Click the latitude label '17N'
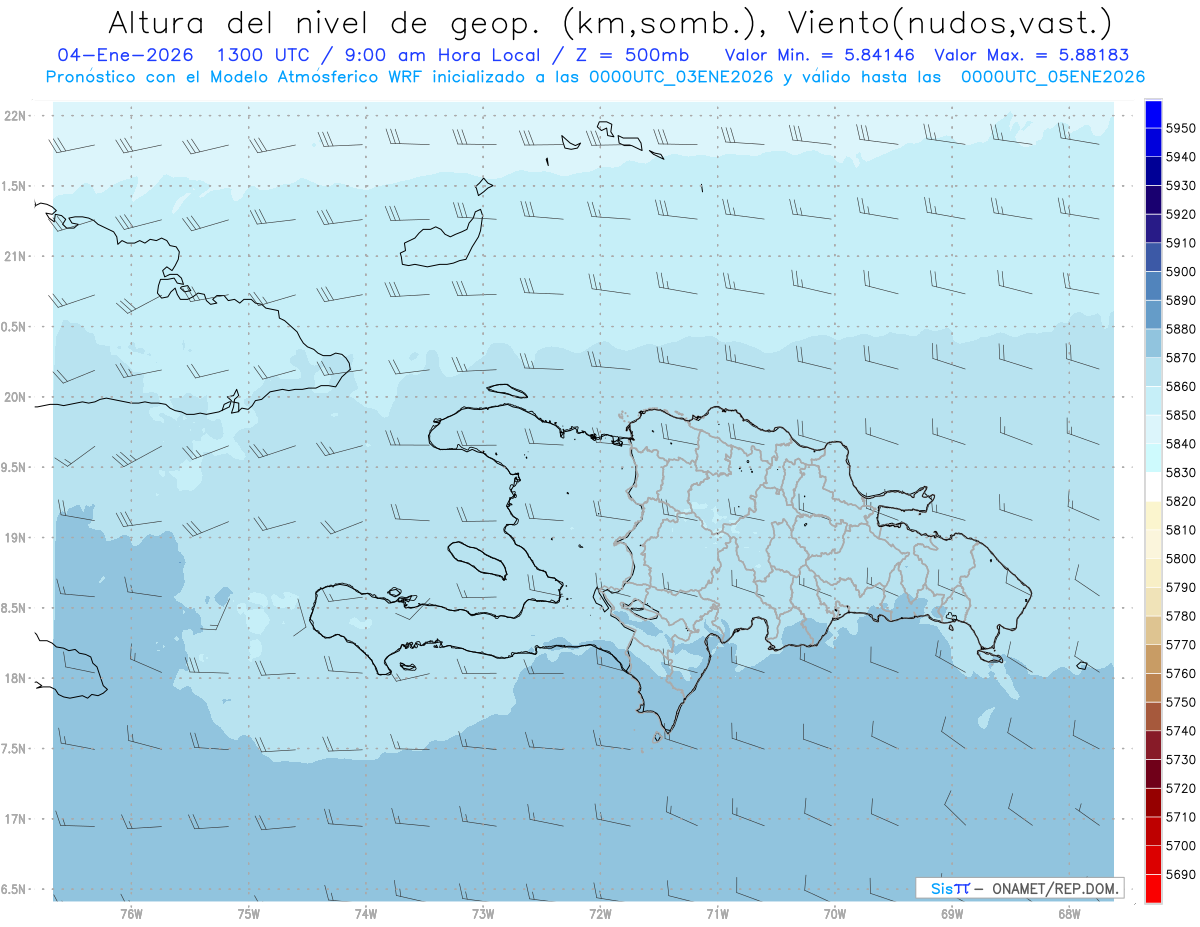 point(16,819)
